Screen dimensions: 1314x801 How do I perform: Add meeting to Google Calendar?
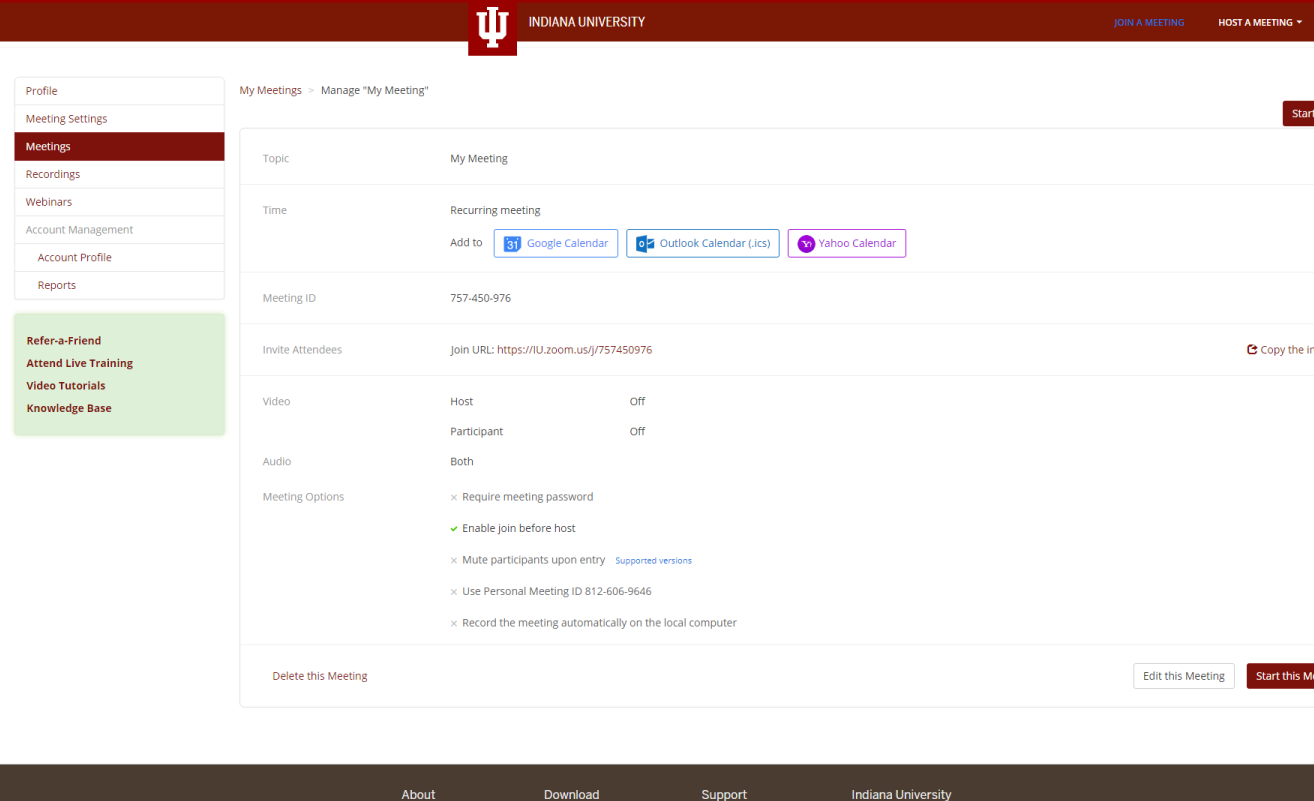click(x=556, y=244)
